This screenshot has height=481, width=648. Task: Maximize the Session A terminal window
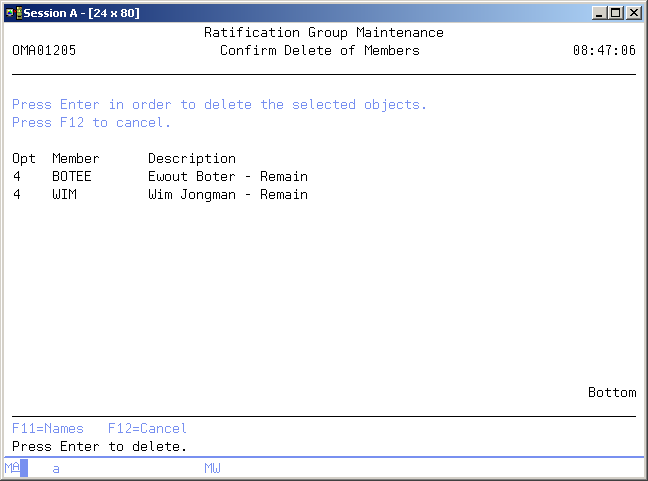coord(616,12)
